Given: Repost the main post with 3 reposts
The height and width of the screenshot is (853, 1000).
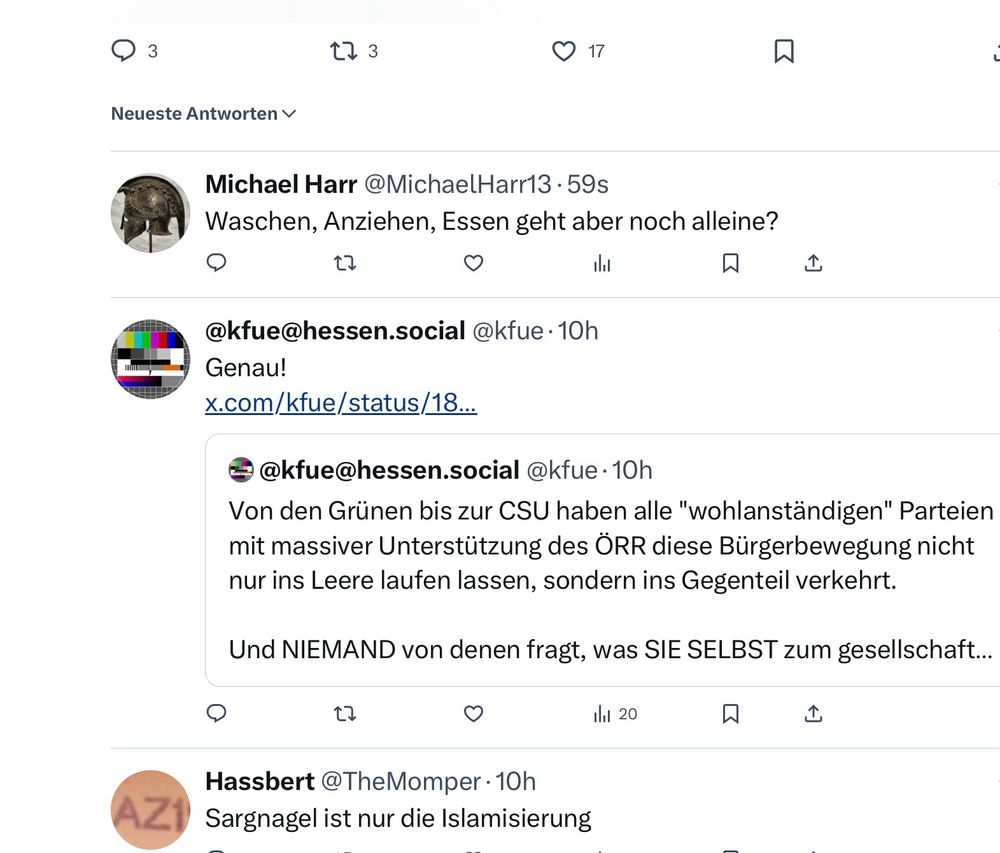Looking at the screenshot, I should [x=344, y=51].
